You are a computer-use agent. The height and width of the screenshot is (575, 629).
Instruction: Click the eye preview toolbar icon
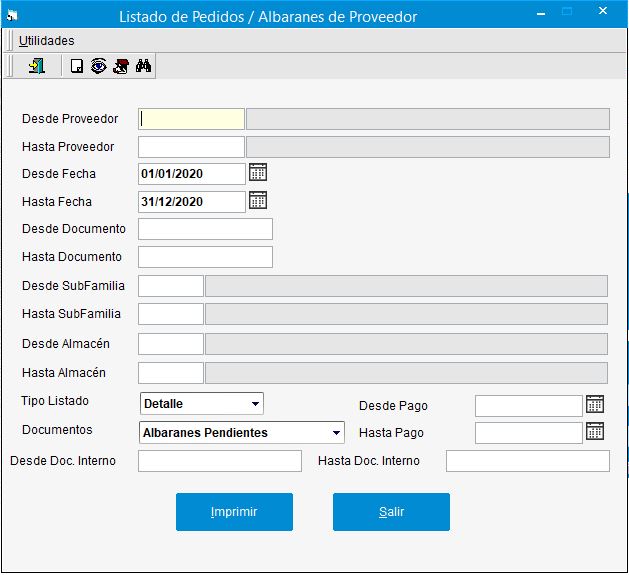point(99,66)
